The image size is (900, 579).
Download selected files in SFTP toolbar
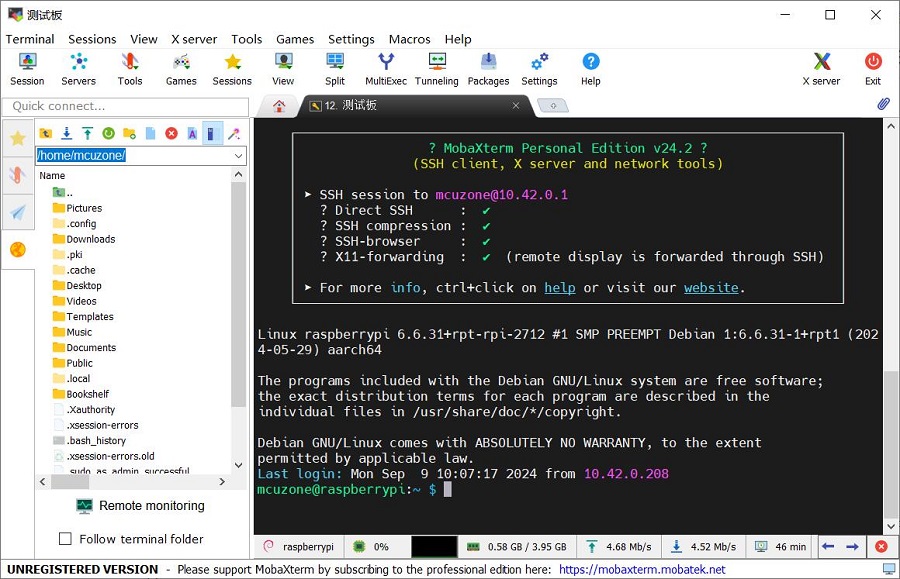[x=67, y=134]
